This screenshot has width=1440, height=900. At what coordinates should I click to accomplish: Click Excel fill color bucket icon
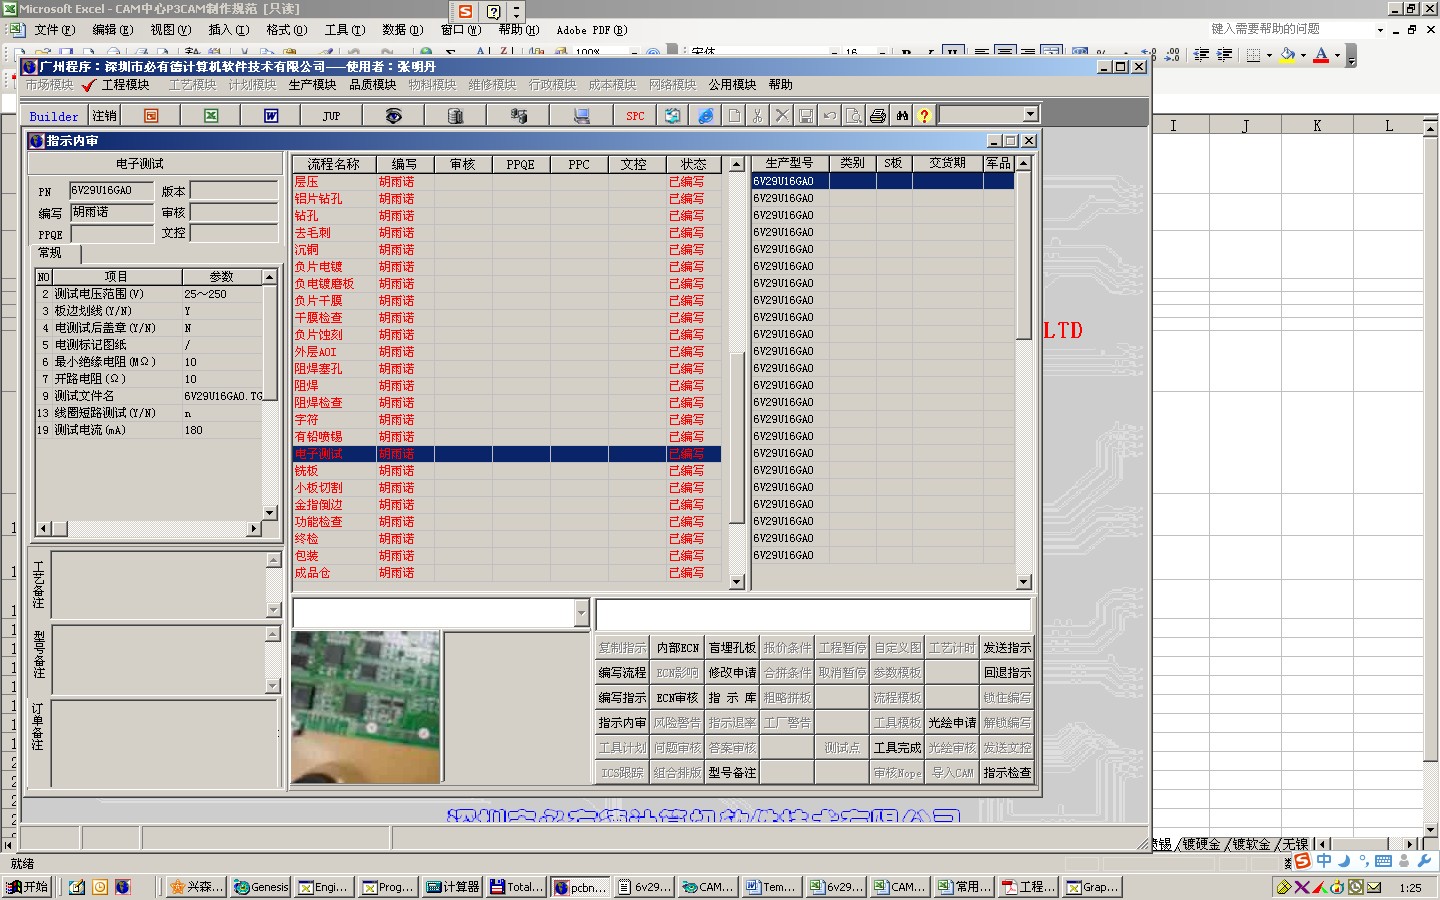[x=1287, y=55]
